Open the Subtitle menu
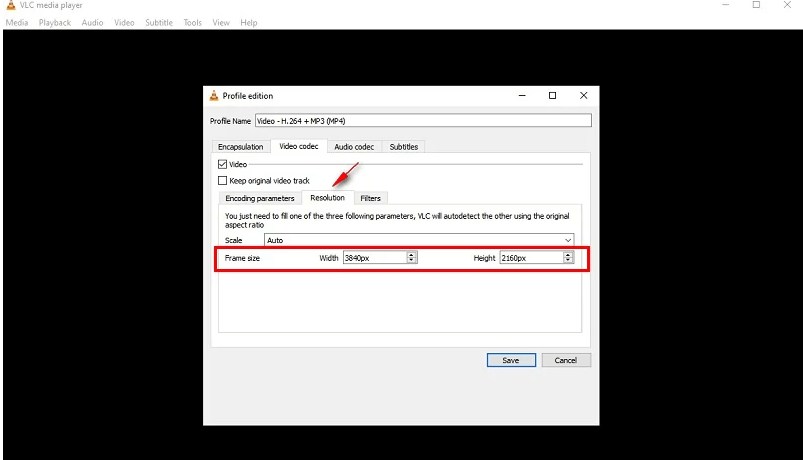The image size is (803, 460). click(x=159, y=23)
